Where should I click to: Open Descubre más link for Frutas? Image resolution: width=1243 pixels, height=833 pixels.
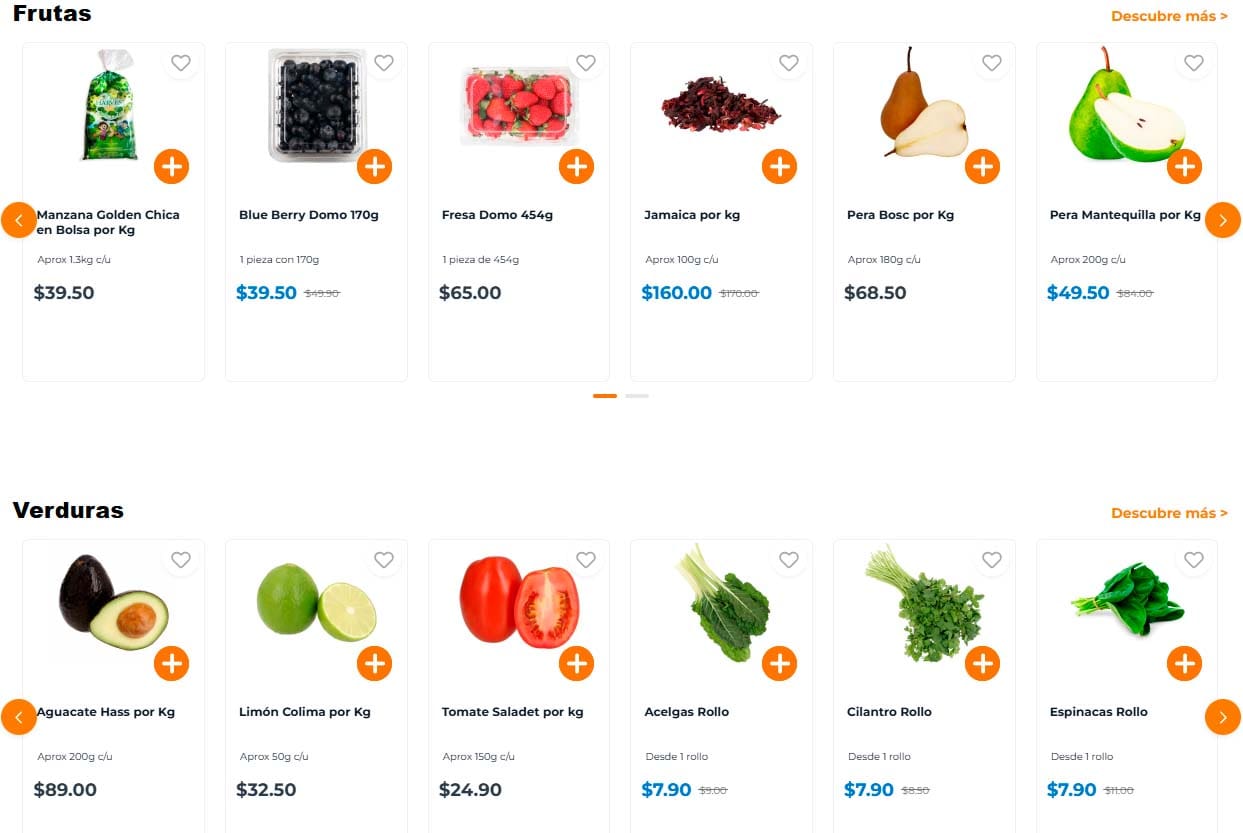pos(1169,16)
